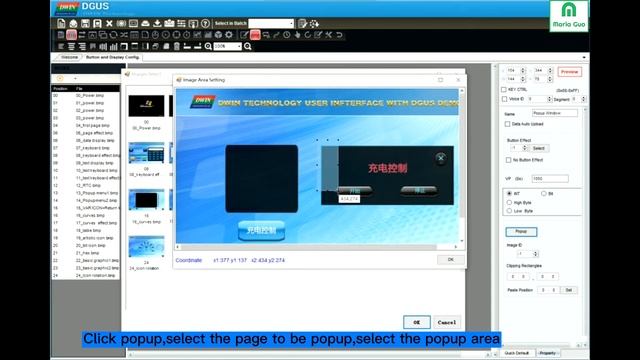
Task: Click the Image ID spinner arrows
Action: click(536, 254)
